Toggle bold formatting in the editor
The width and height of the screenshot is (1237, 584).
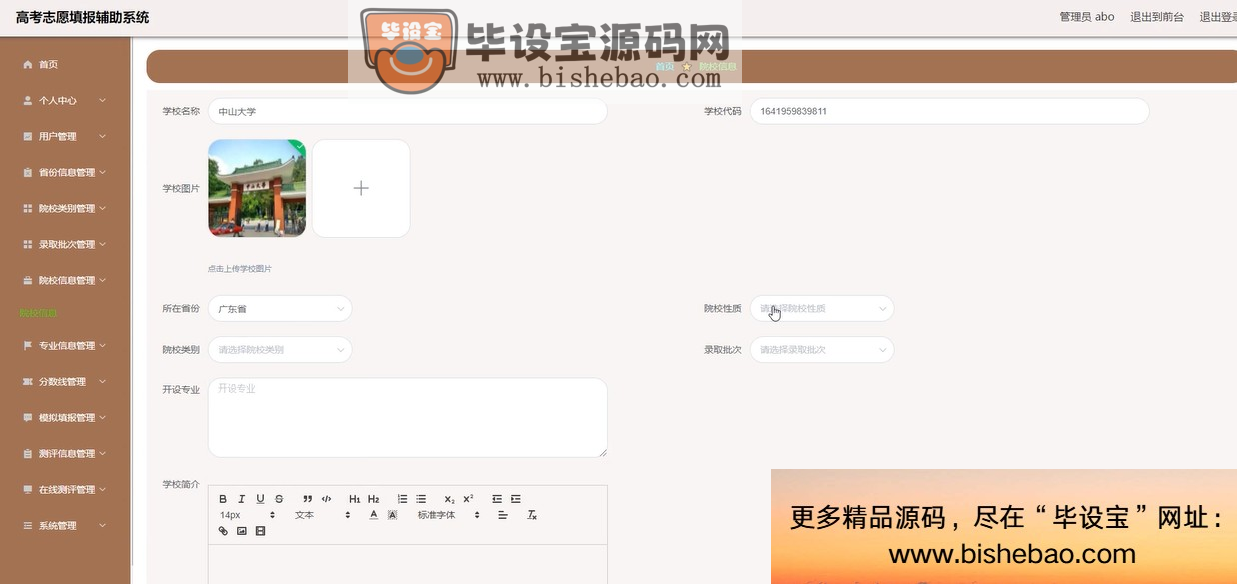(223, 499)
